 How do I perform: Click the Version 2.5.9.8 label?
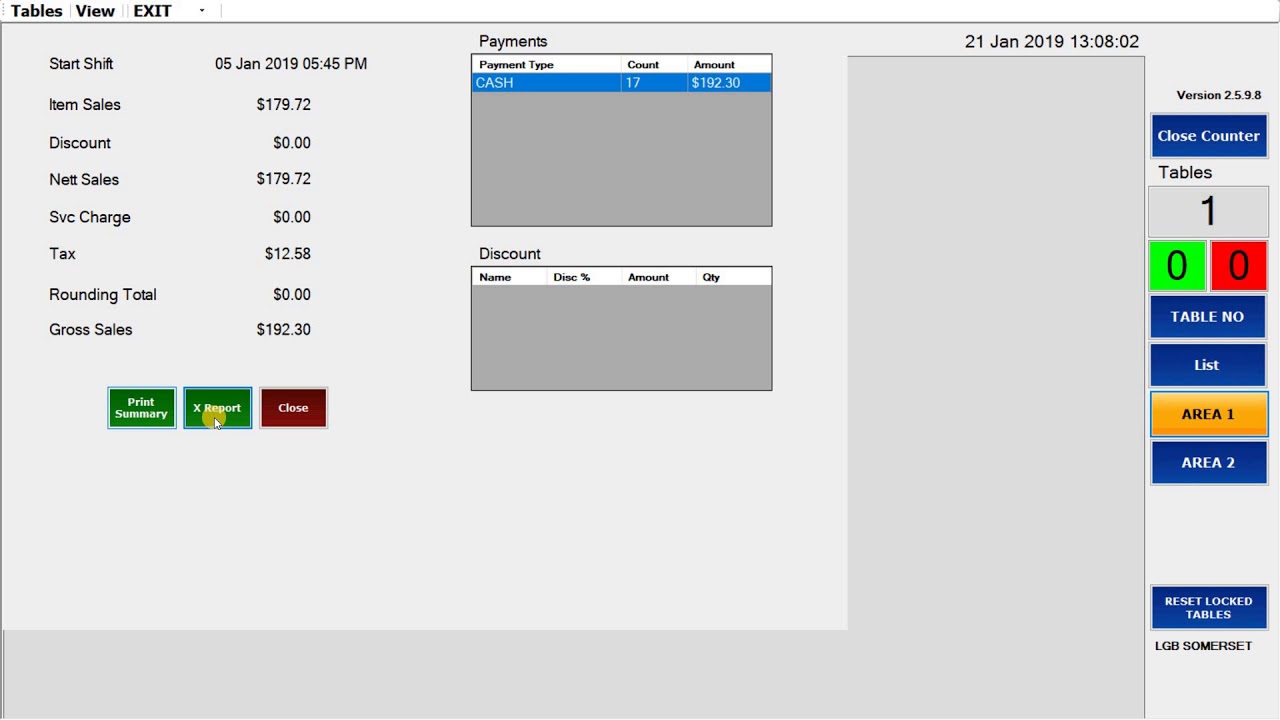click(x=1219, y=96)
